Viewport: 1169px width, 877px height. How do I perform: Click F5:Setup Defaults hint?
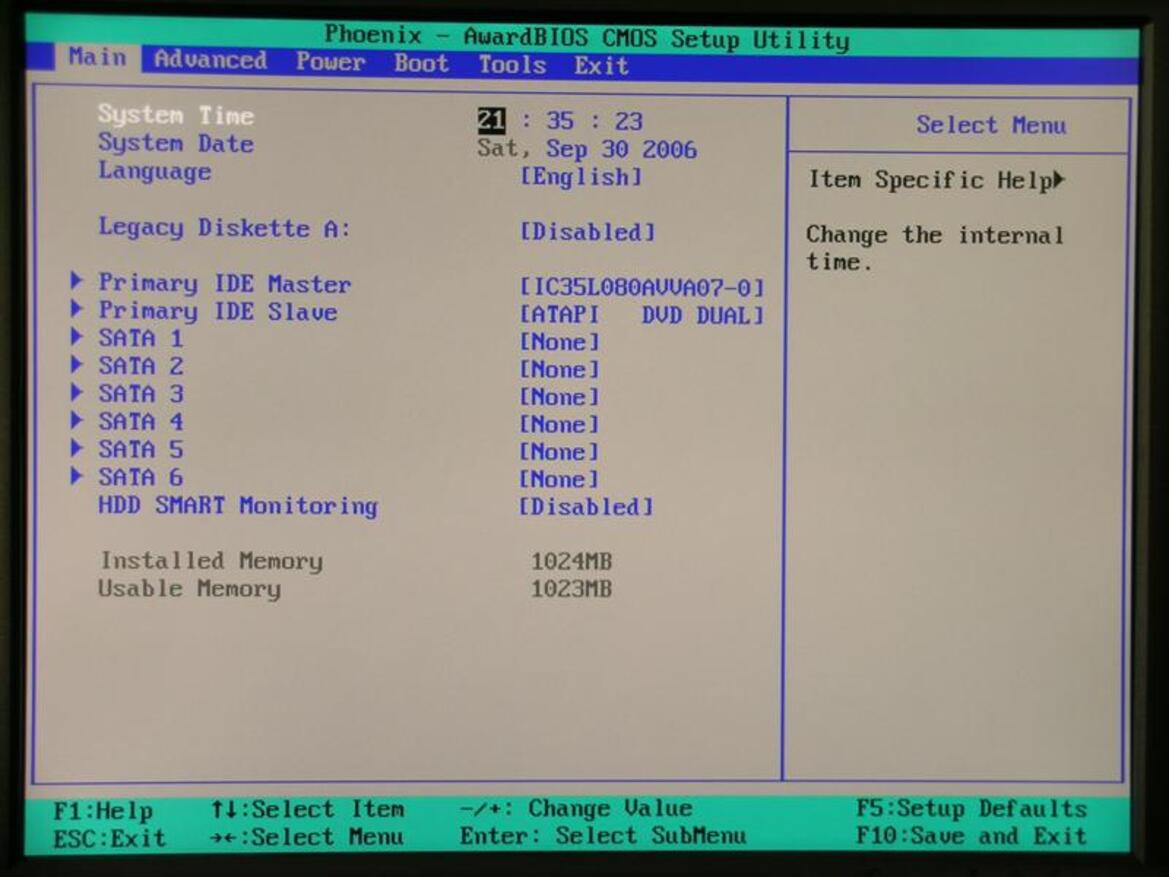coord(971,808)
